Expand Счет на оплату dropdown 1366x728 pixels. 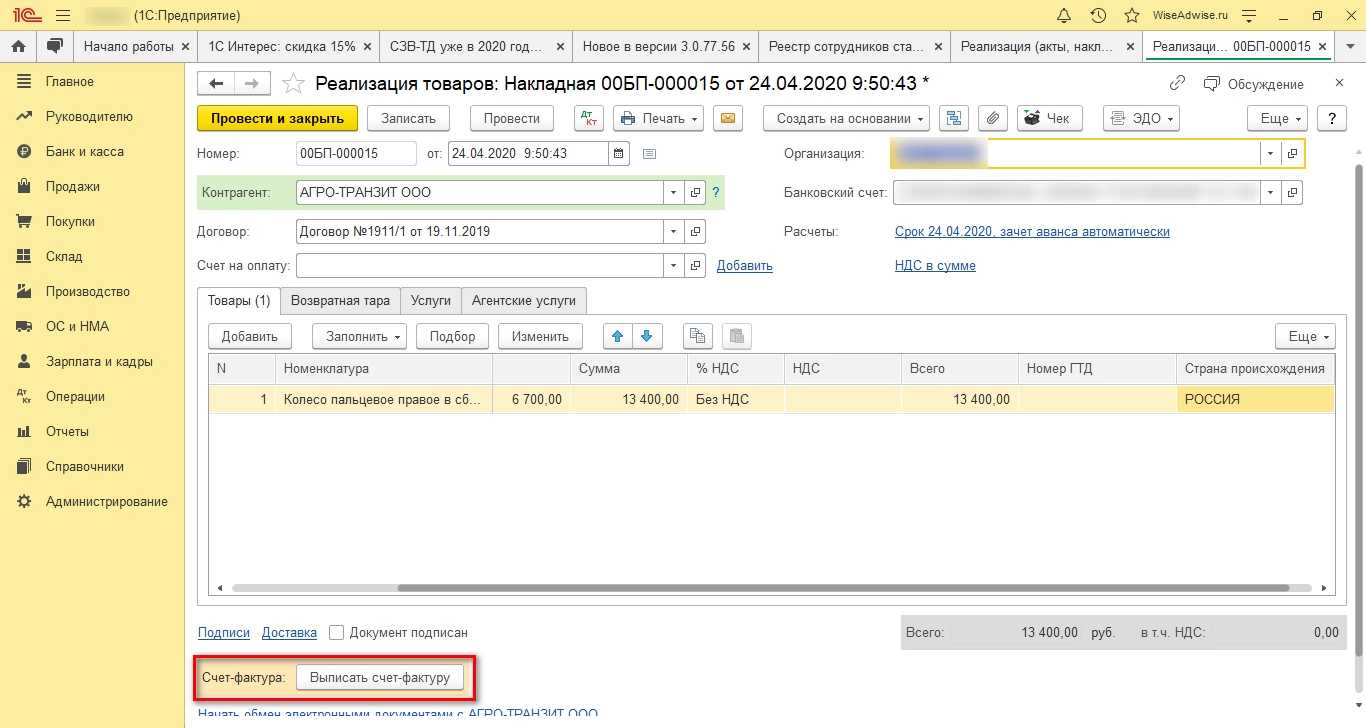tap(673, 265)
